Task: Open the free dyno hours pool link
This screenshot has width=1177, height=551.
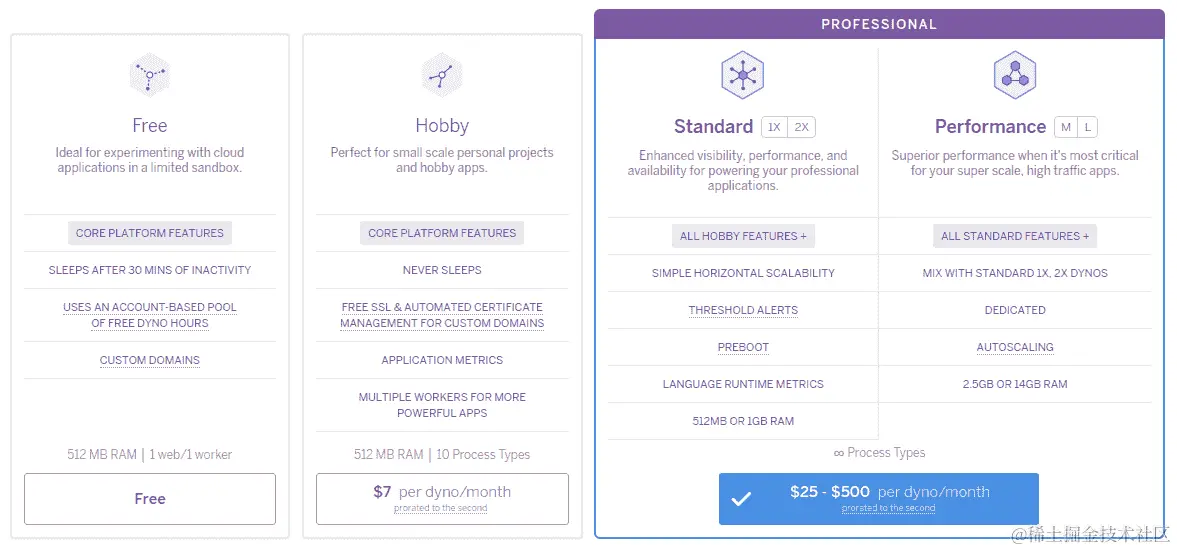Action: (x=150, y=315)
